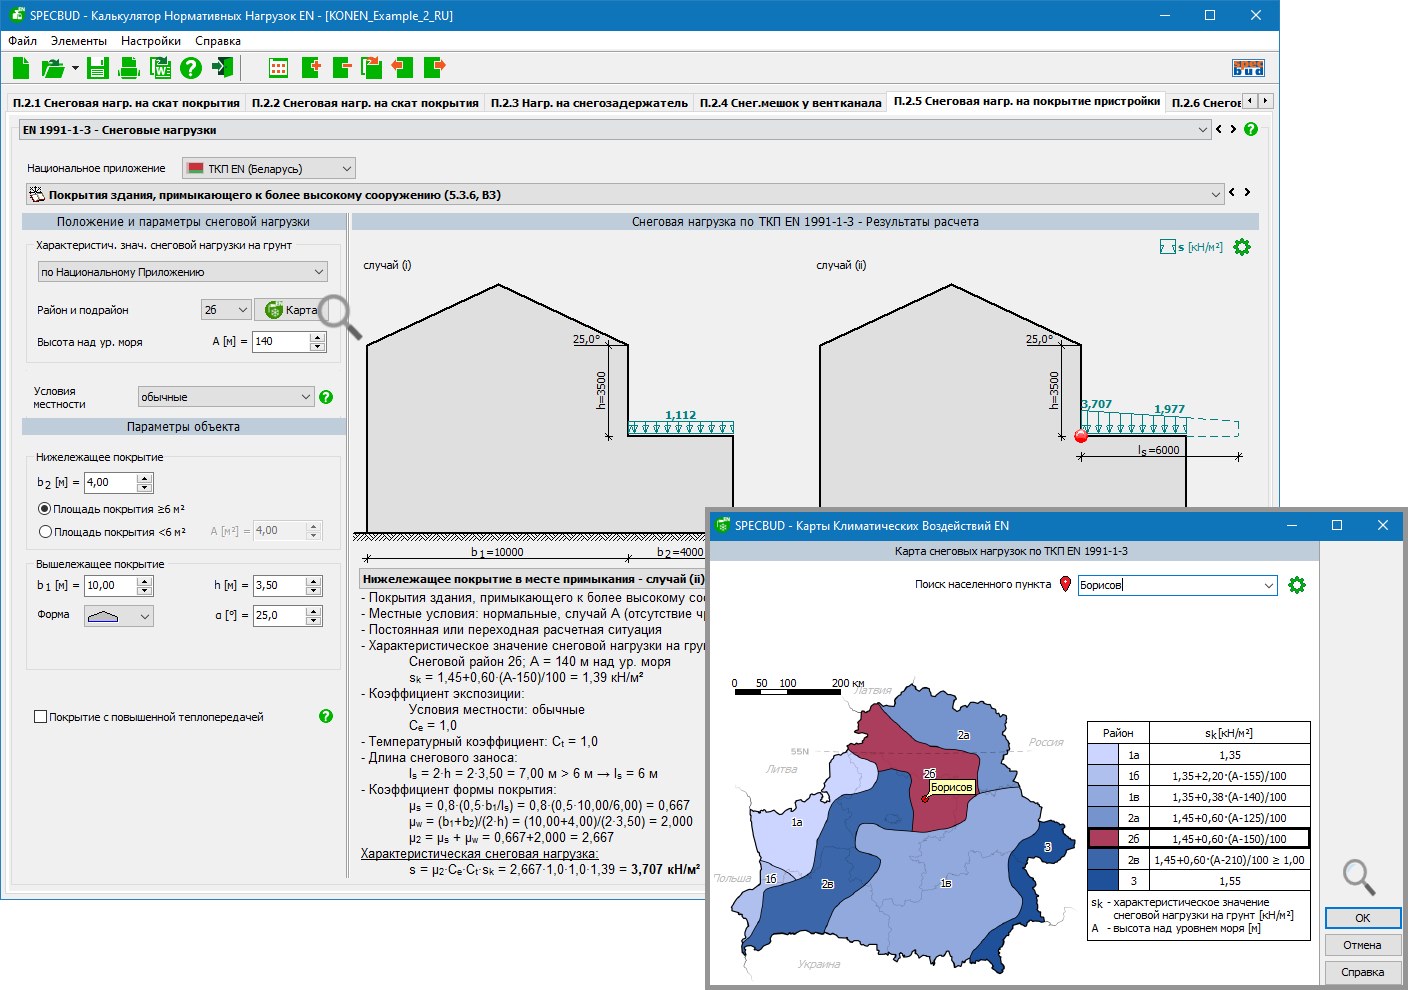The width and height of the screenshot is (1408, 990).
Task: Switch to П.2.3 snow guard tab
Action: click(x=588, y=103)
